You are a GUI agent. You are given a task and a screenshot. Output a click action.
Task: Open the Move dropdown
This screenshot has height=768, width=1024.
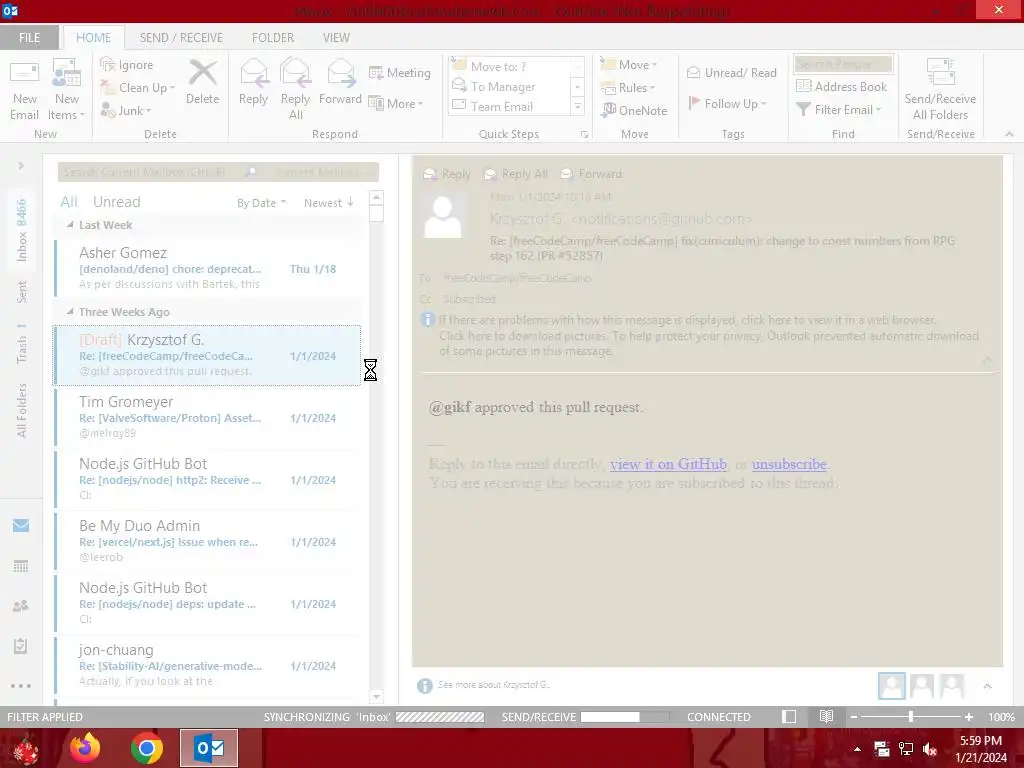[x=628, y=65]
